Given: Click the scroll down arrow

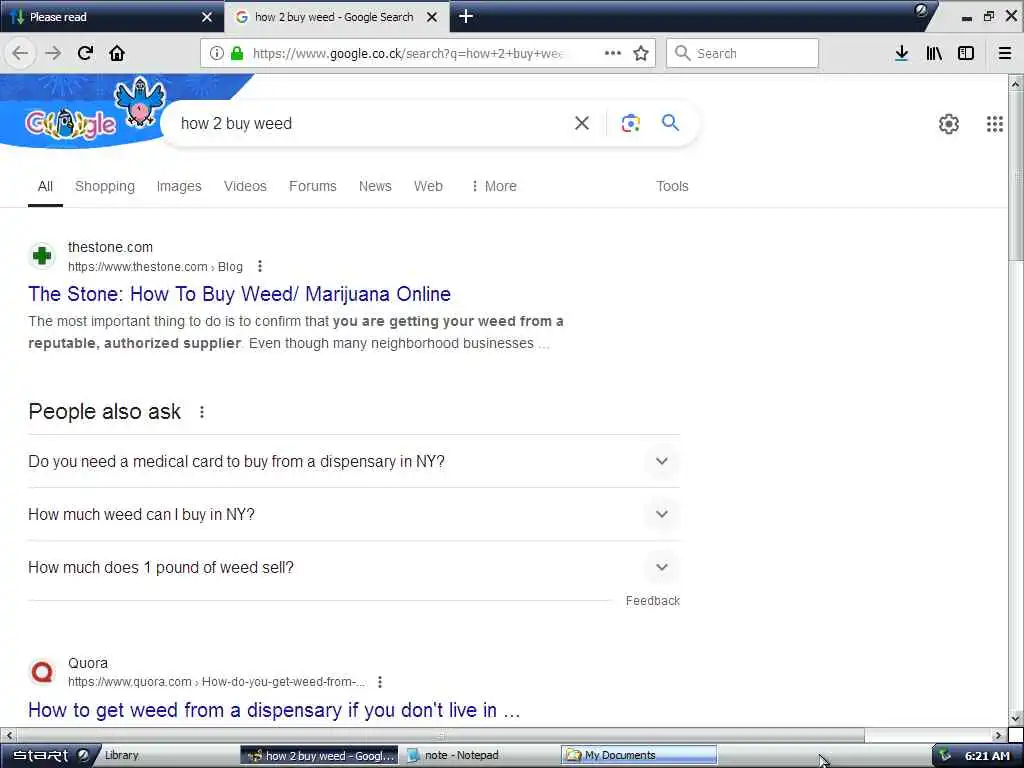Looking at the screenshot, I should point(1015,719).
